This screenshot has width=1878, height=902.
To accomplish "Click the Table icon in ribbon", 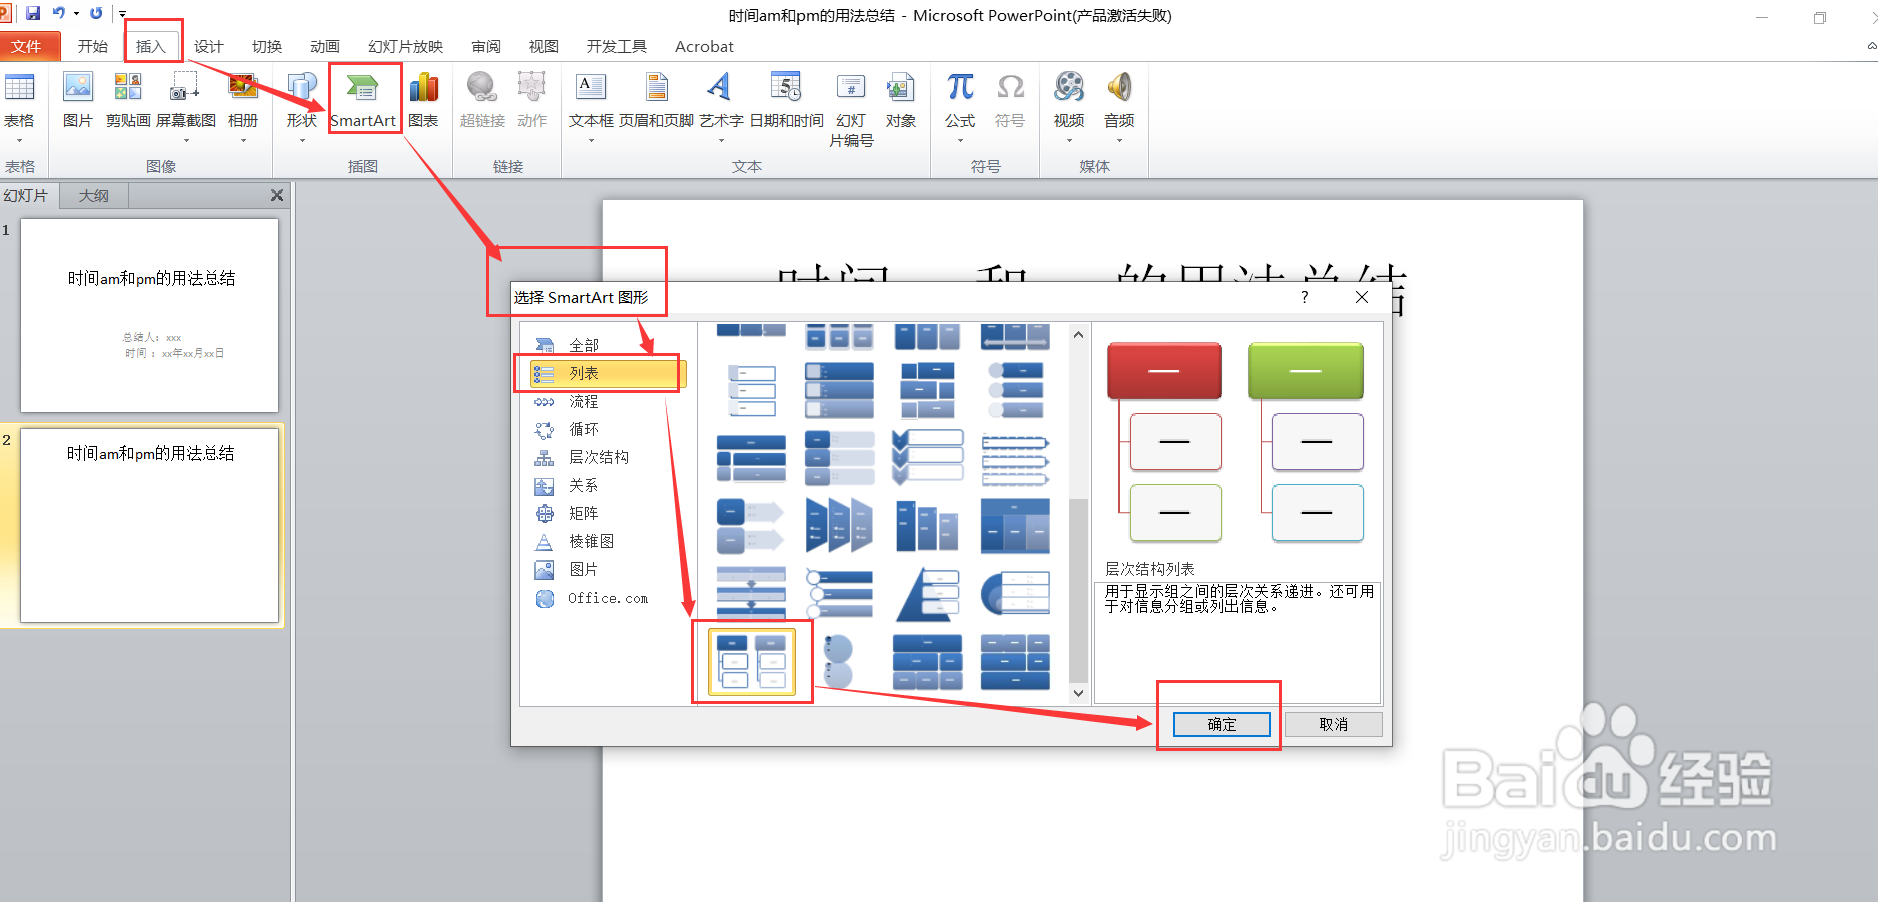I will [x=19, y=88].
